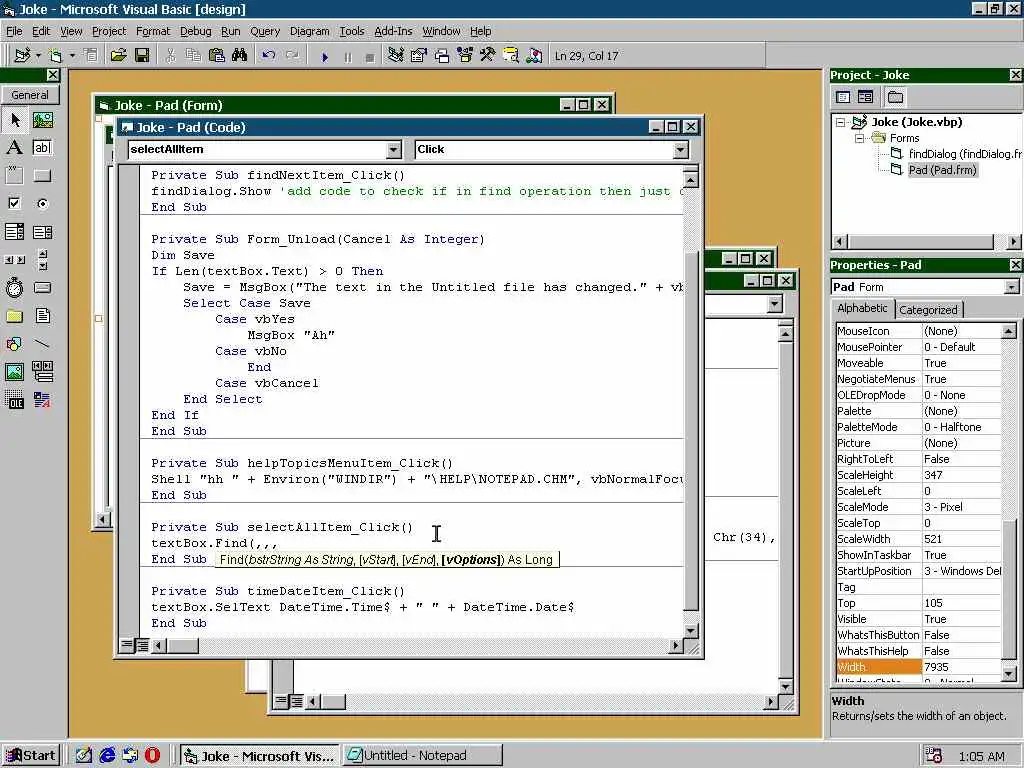
Task: Select the PictureBox control in the toolbox
Action: coord(42,120)
